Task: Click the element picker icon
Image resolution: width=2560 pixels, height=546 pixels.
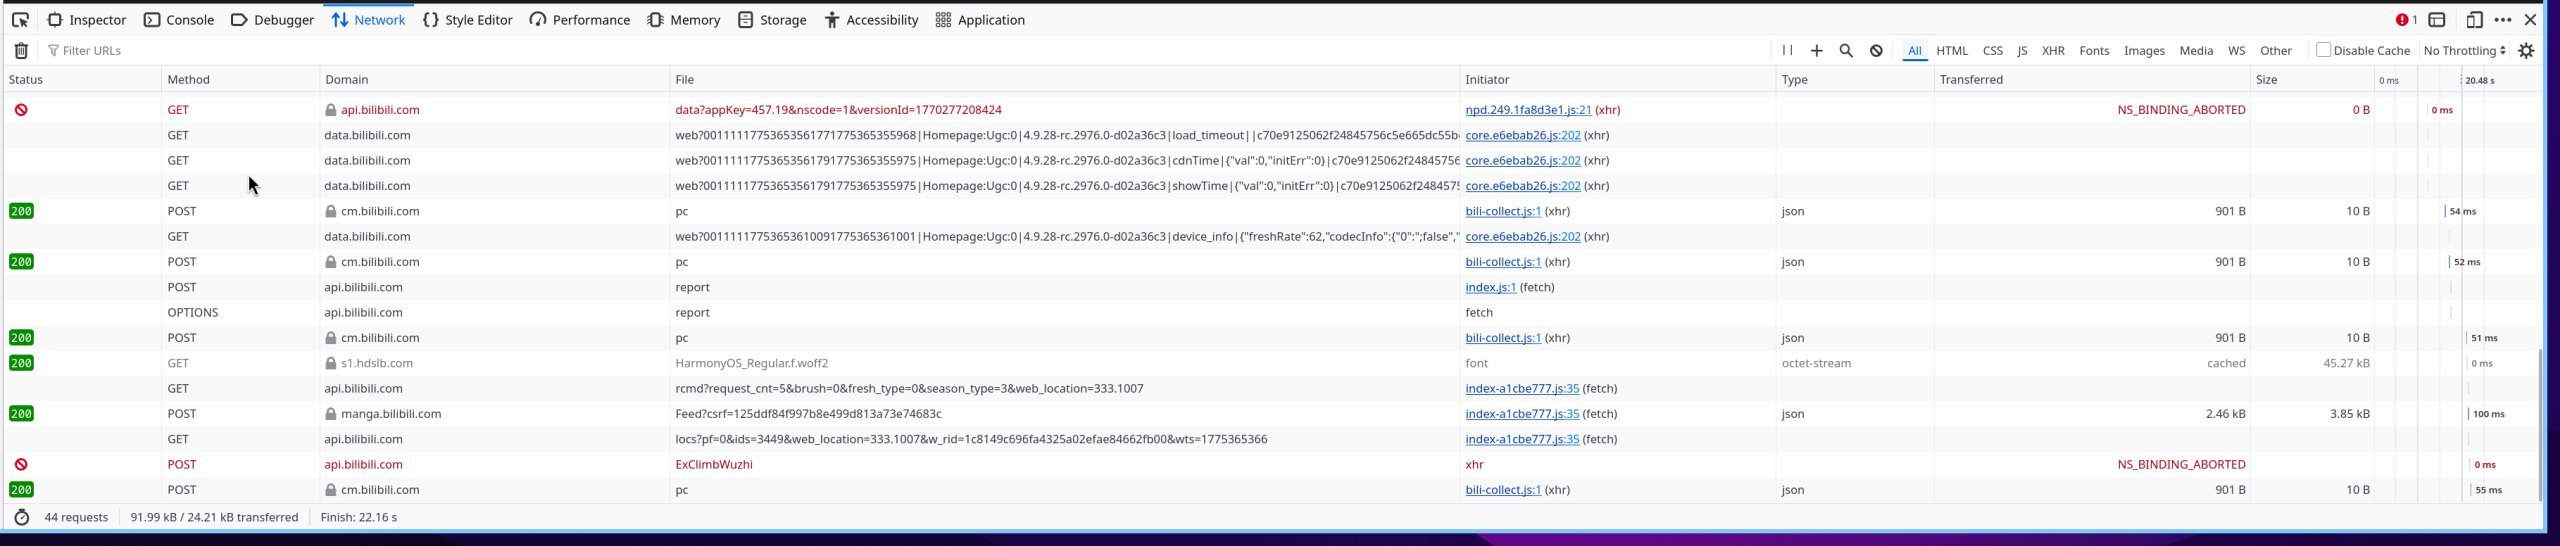Action: coord(20,20)
